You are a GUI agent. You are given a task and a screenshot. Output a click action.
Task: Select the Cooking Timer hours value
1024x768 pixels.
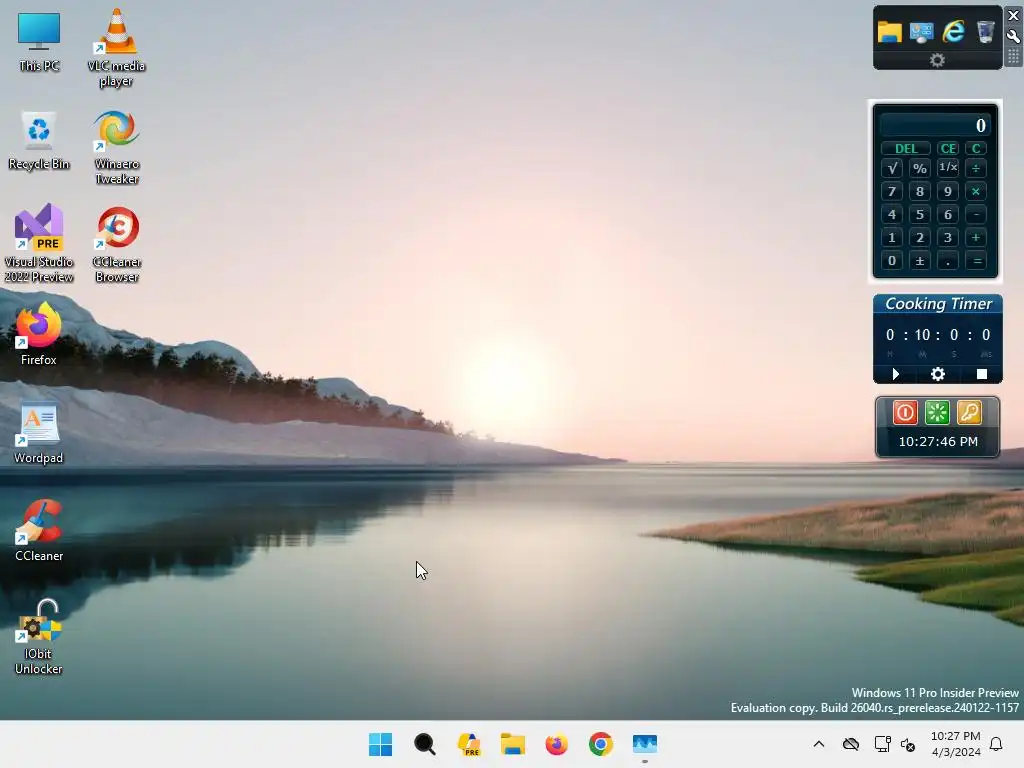coord(890,335)
